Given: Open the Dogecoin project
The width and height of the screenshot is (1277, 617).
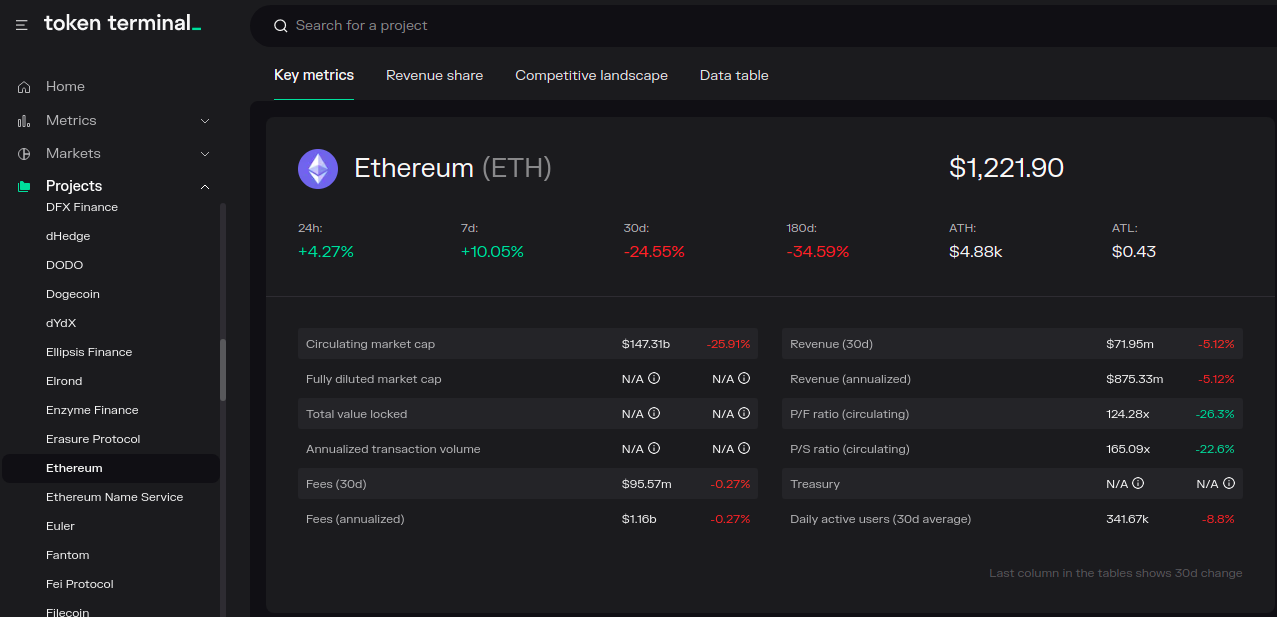Looking at the screenshot, I should [x=73, y=294].
